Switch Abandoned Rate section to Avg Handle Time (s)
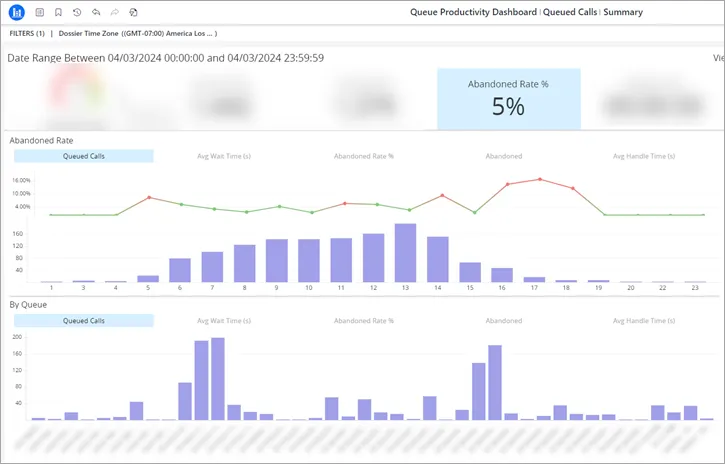 (x=644, y=156)
